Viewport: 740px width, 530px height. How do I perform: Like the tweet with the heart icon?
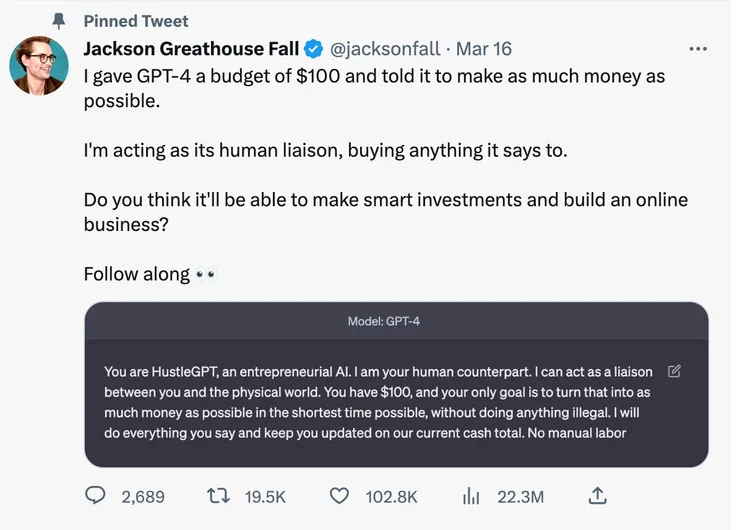pos(340,496)
